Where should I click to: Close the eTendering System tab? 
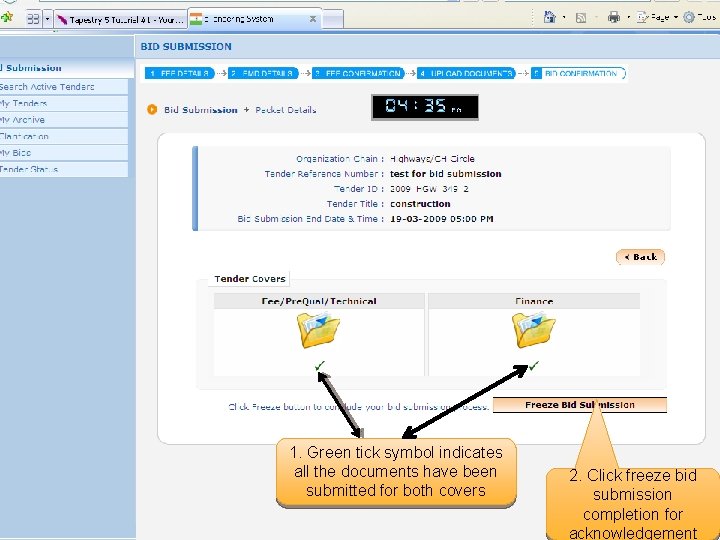coord(313,19)
